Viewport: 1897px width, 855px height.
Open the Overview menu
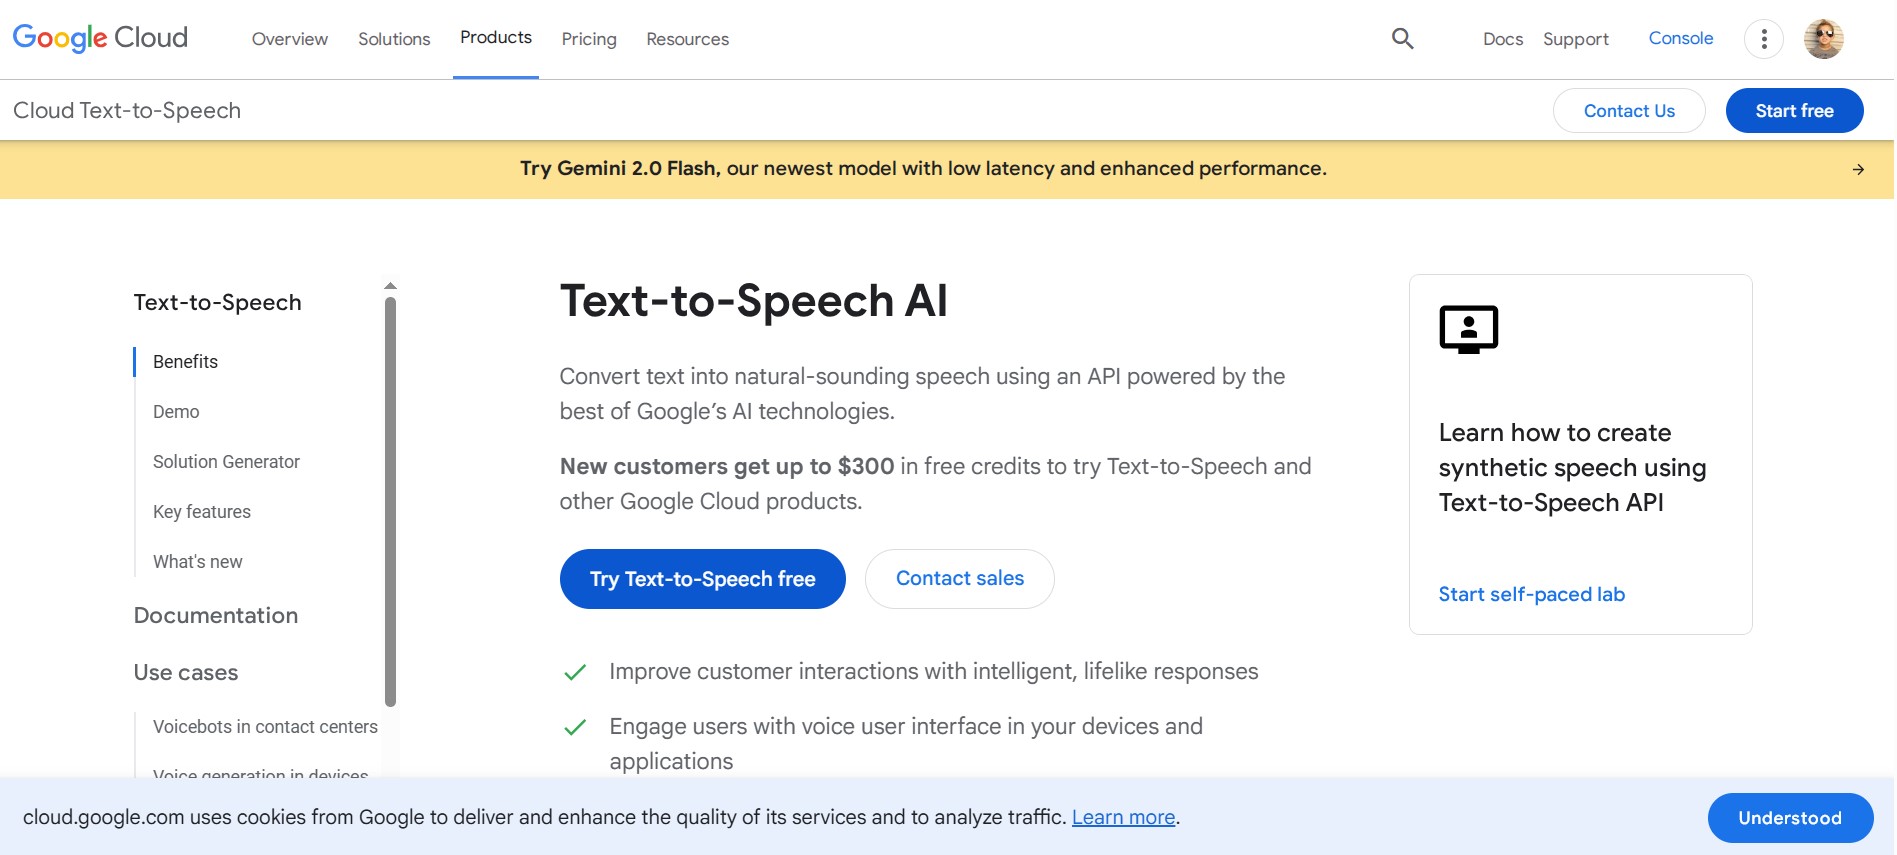pos(290,39)
